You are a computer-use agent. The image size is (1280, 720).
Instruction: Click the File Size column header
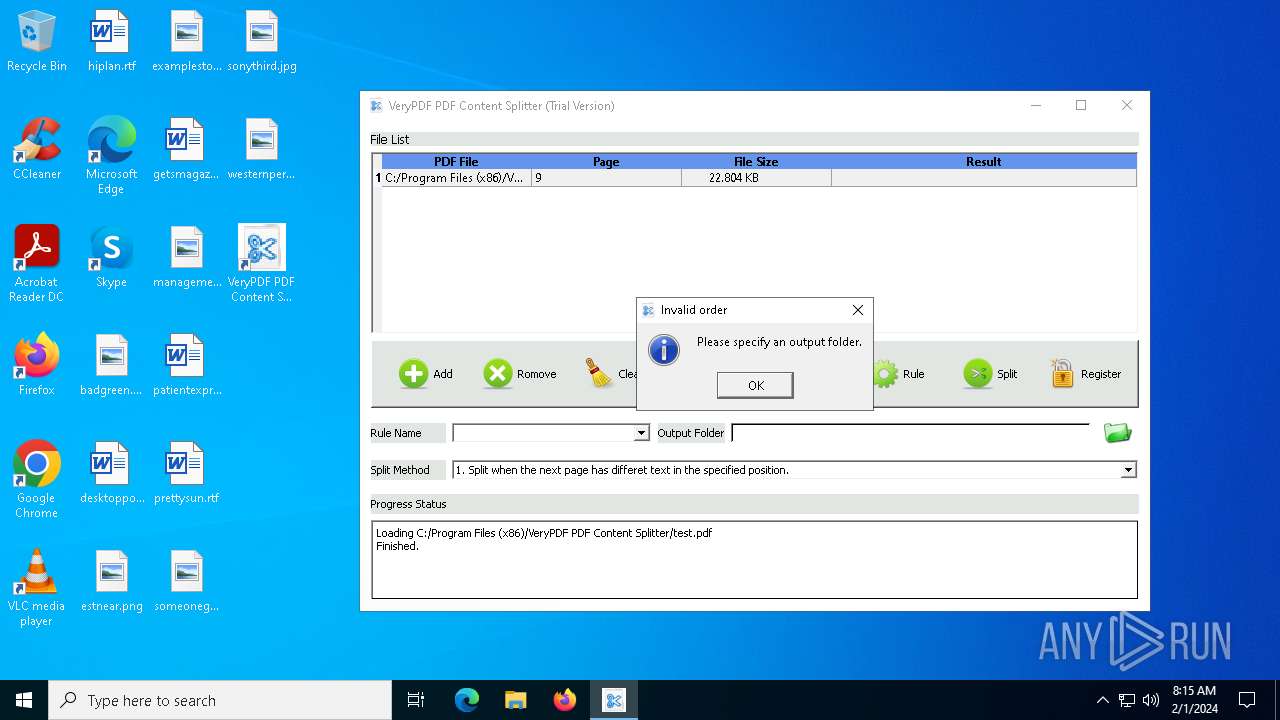(756, 161)
